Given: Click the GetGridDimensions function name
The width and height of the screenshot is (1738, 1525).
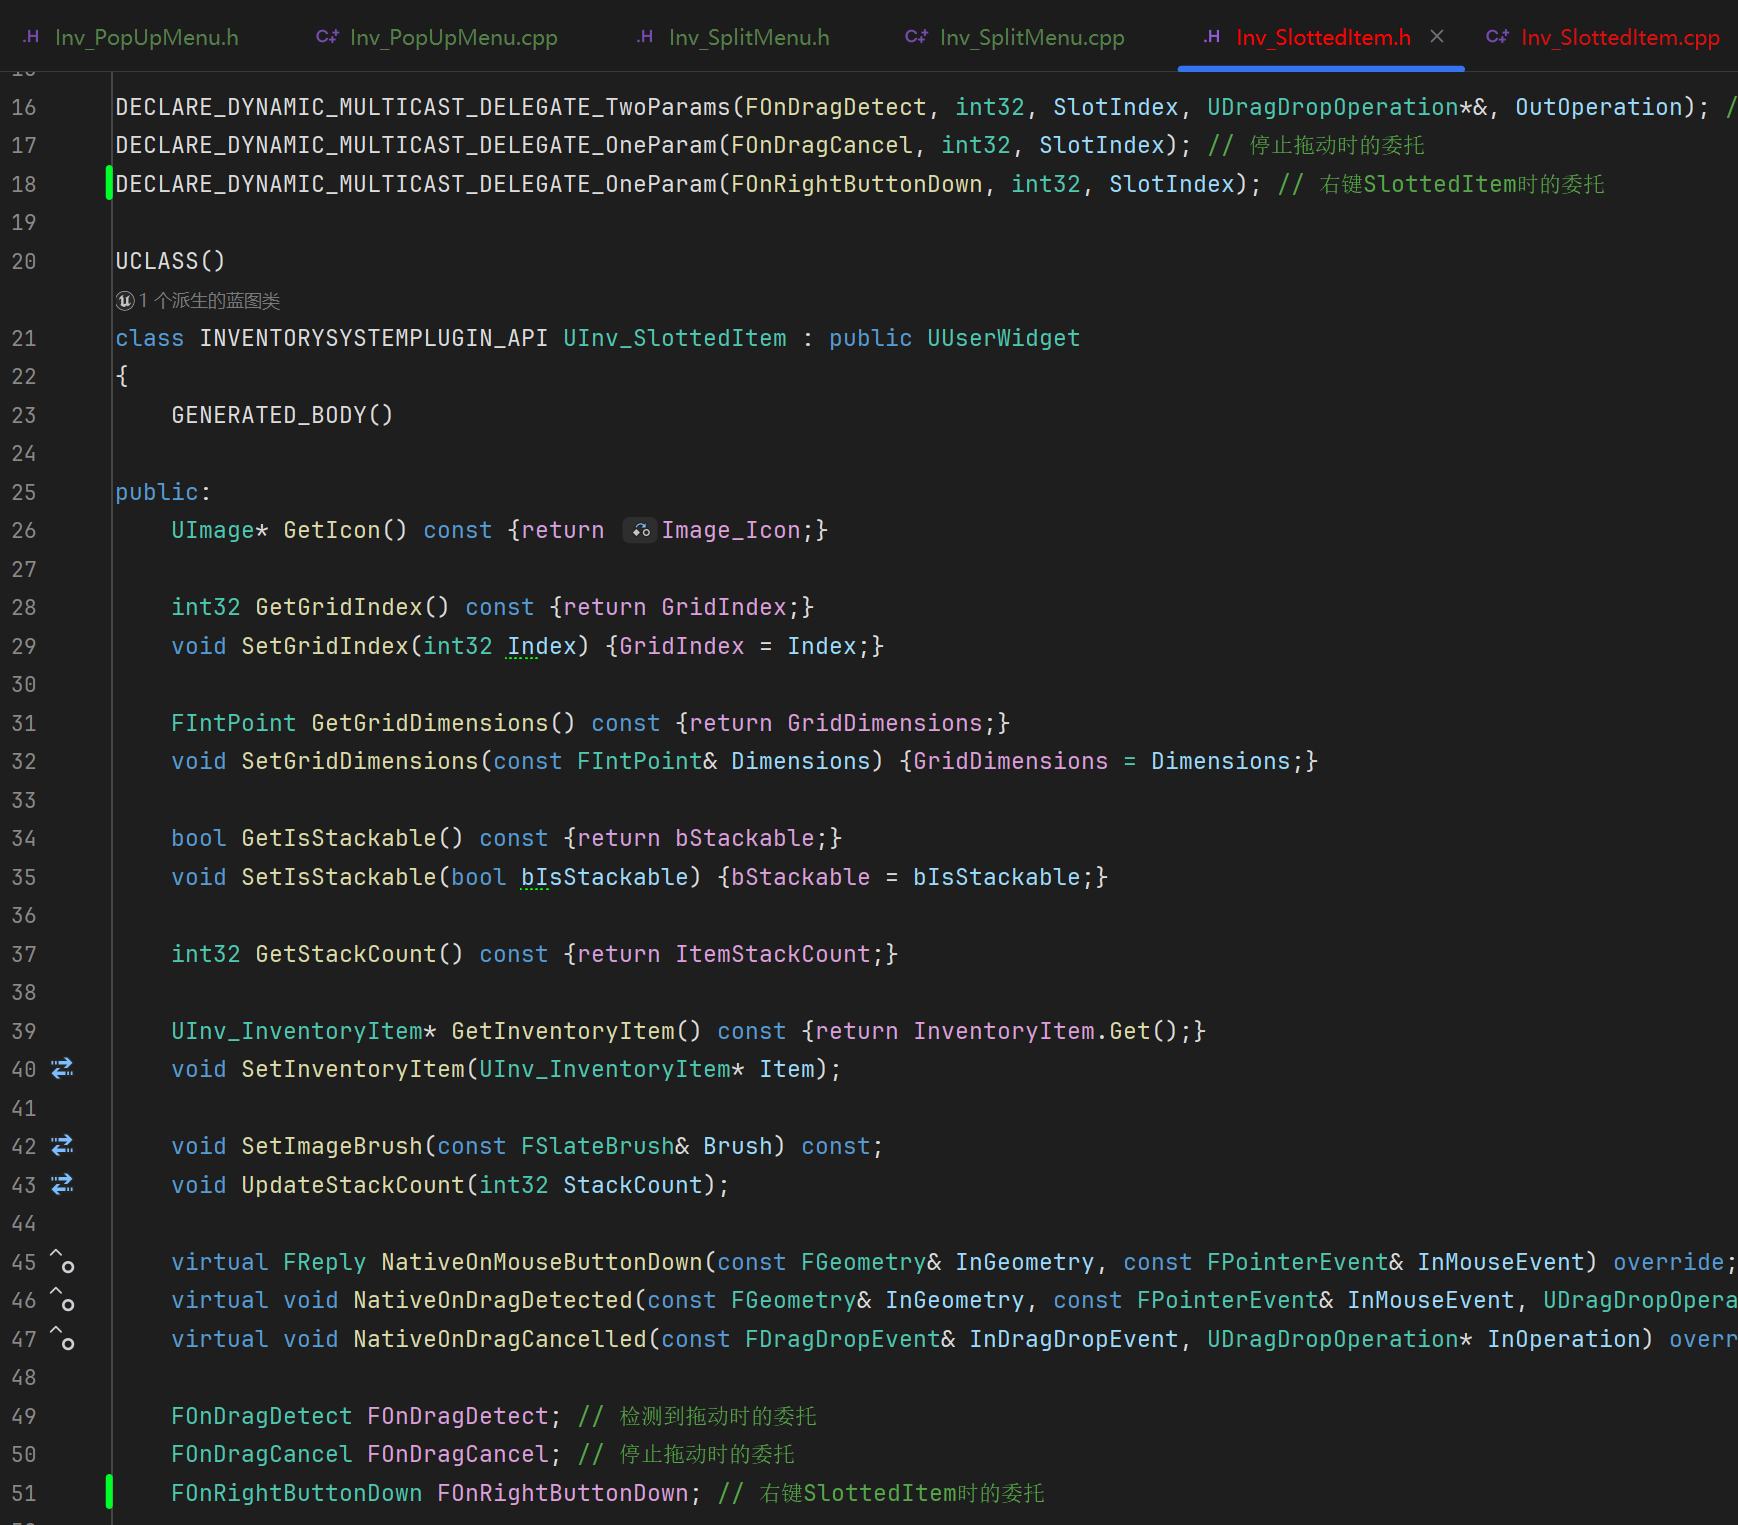Looking at the screenshot, I should 430,723.
